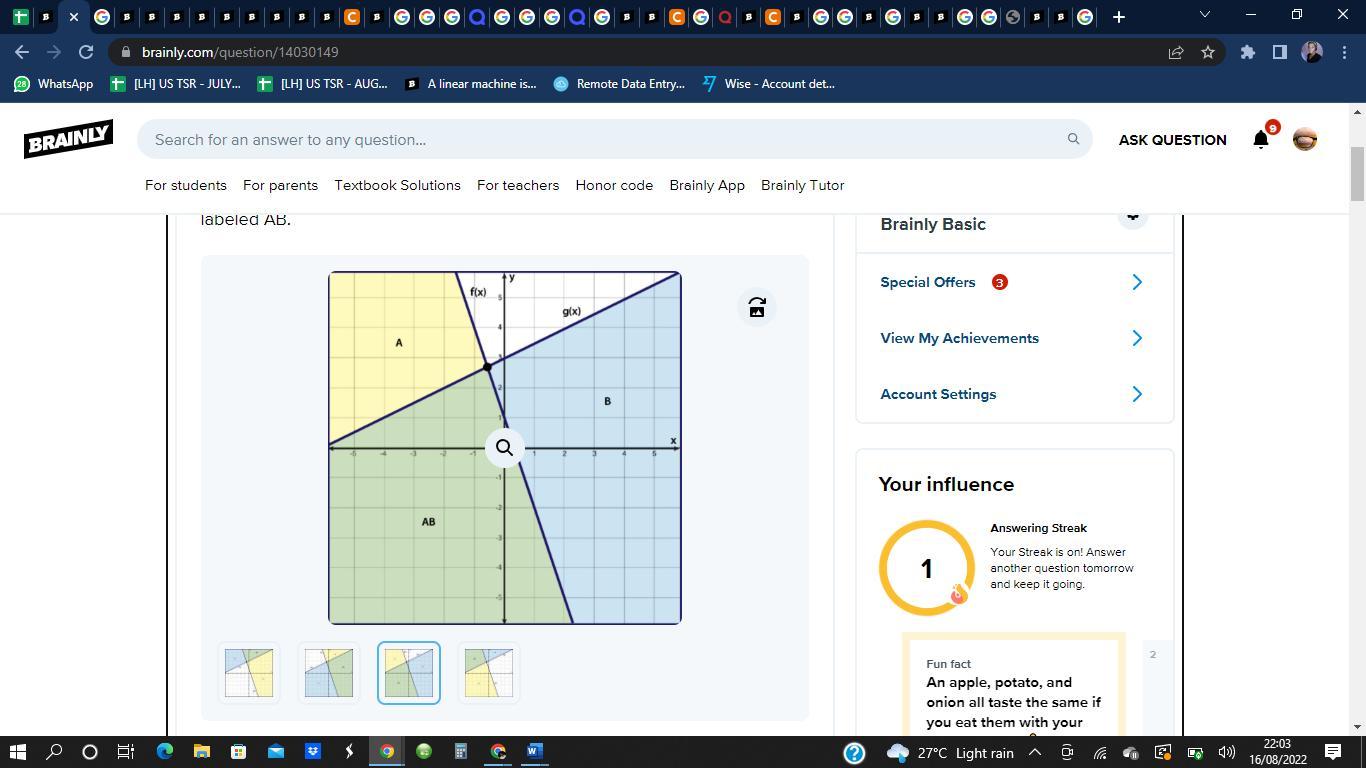Image resolution: width=1366 pixels, height=768 pixels.
Task: Open the Honor code menu item
Action: tap(614, 185)
